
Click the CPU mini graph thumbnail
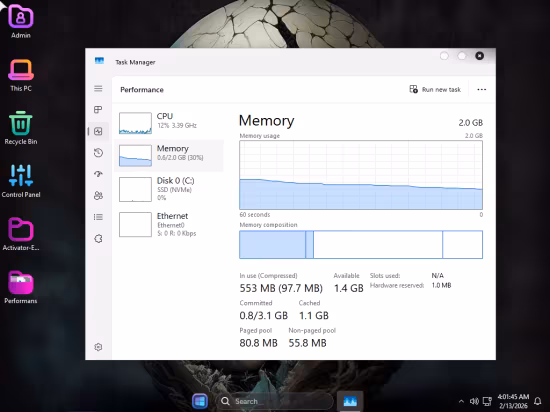click(135, 123)
